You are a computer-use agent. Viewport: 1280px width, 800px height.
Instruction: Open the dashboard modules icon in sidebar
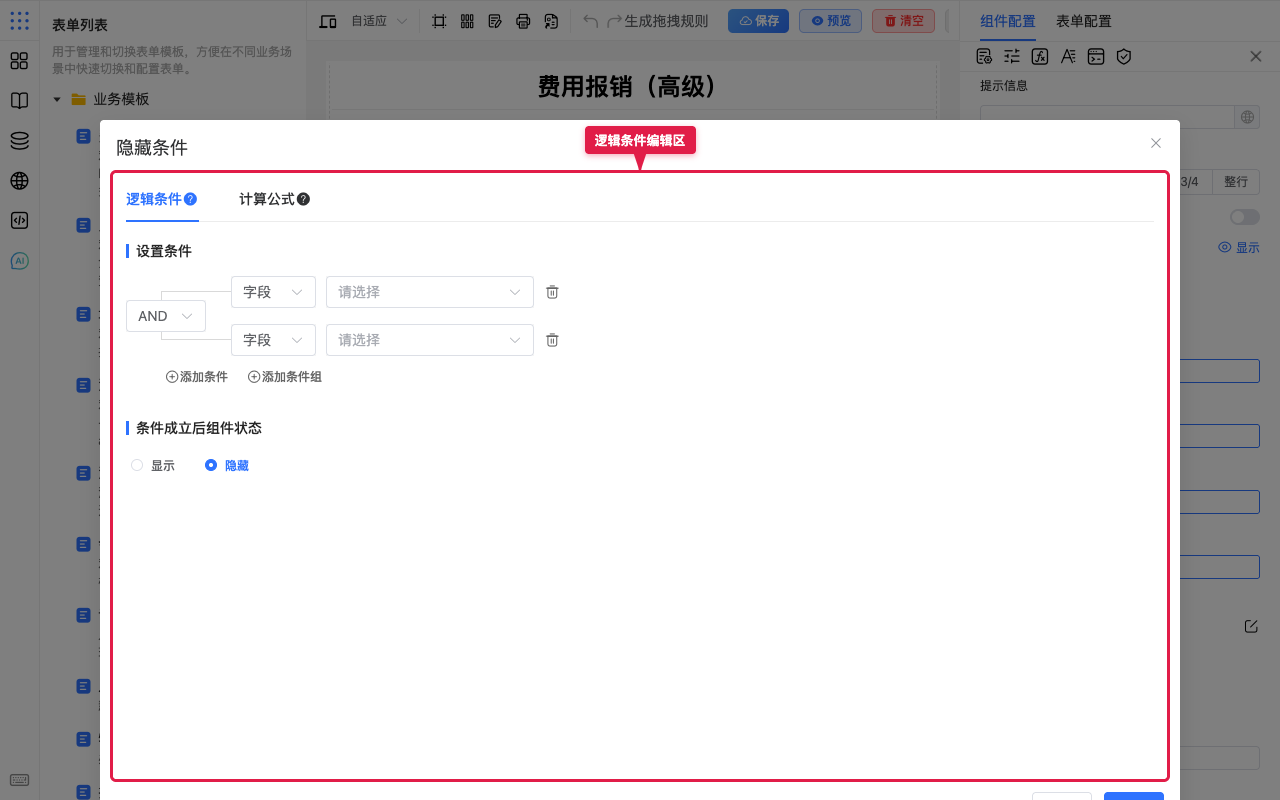pyautogui.click(x=19, y=61)
